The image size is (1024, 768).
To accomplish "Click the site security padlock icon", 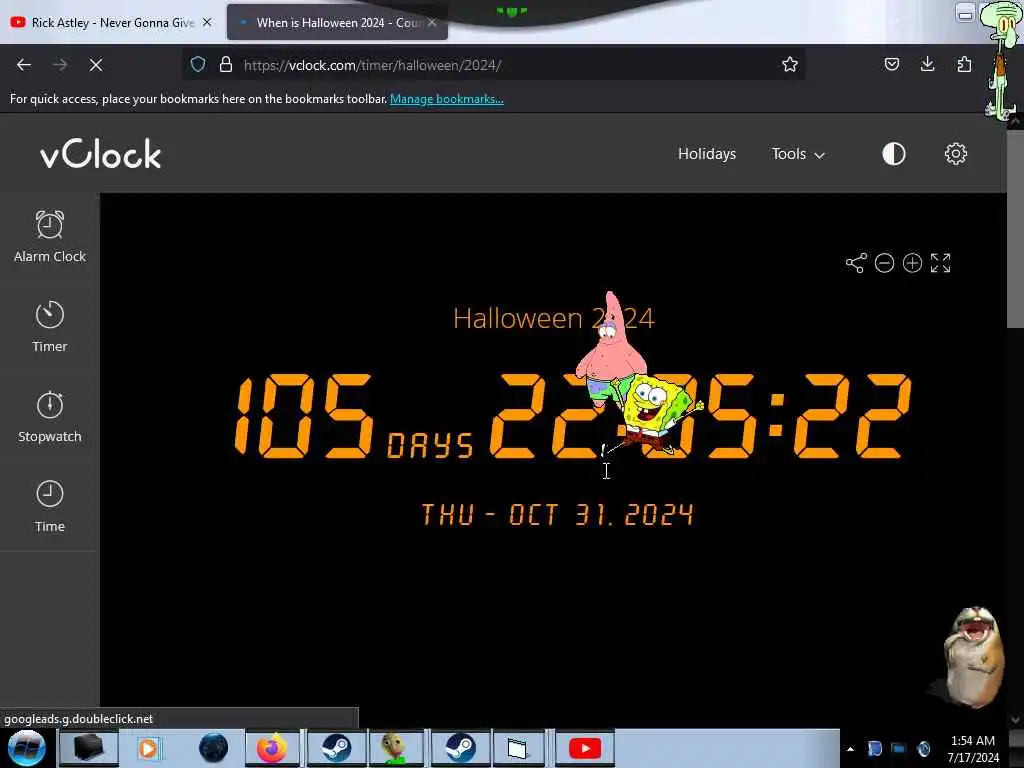I will 226,65.
